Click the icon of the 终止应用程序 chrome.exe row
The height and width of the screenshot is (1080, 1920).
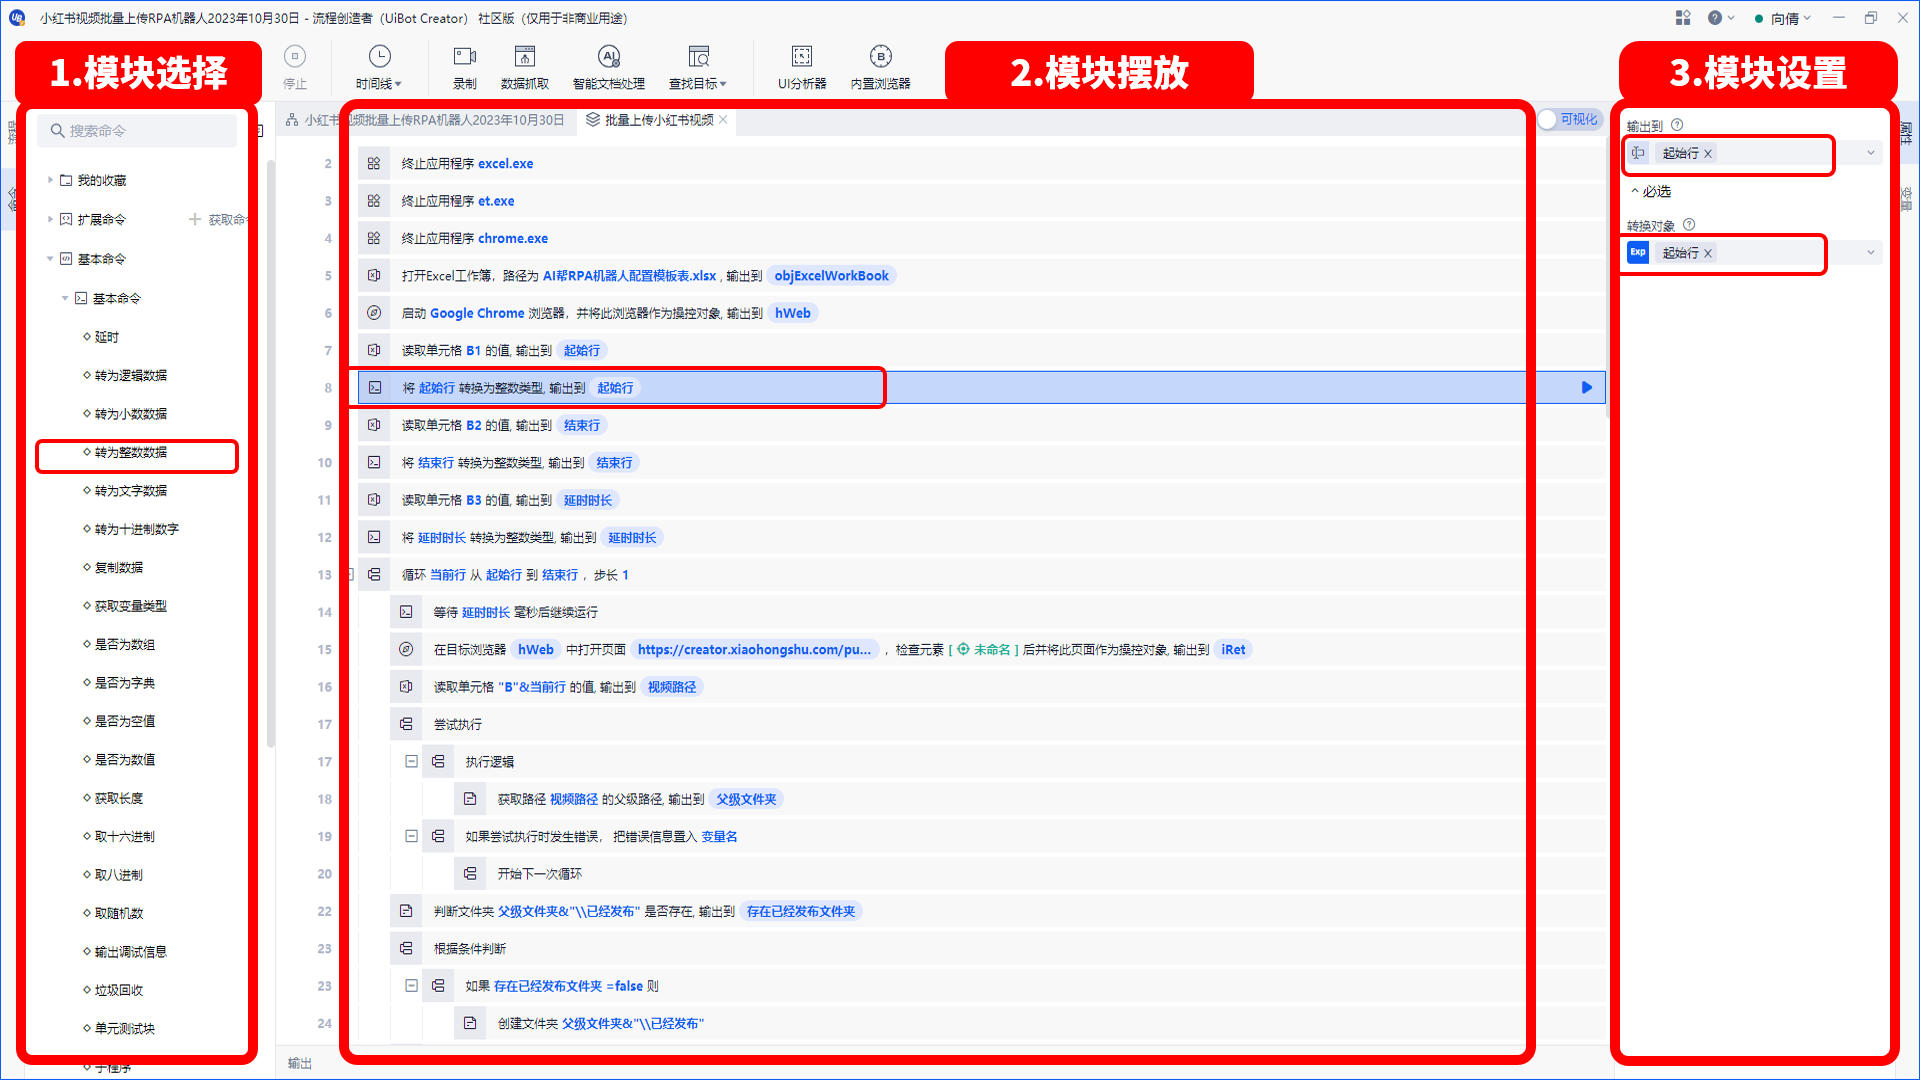(x=374, y=238)
